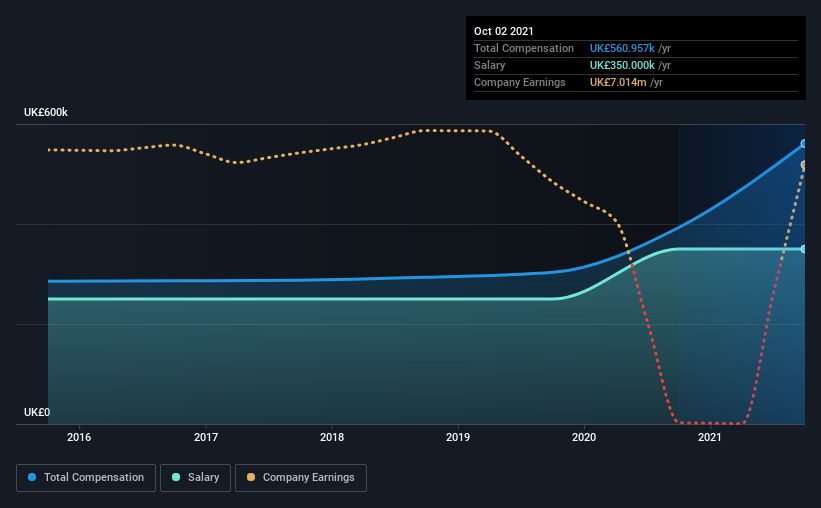This screenshot has width=821, height=508.
Task: Click the teal dot in Salary legend
Action: point(176,477)
